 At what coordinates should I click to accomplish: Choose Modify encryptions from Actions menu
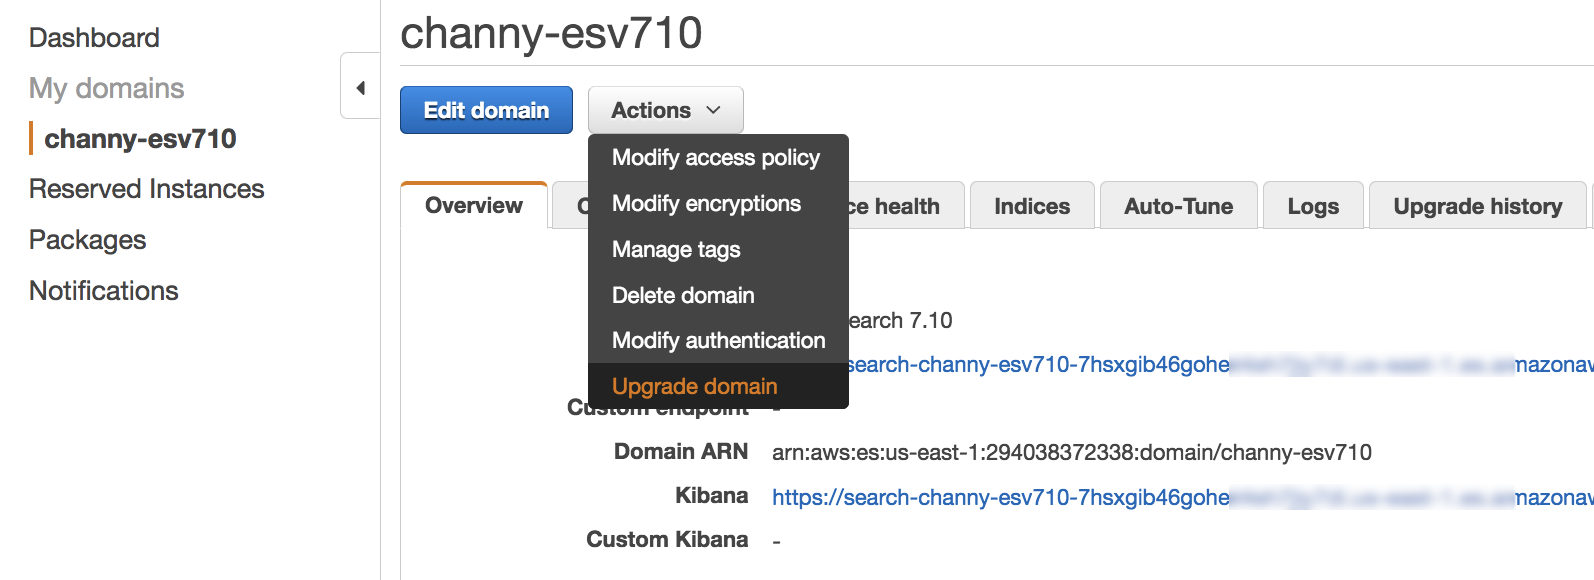[706, 204]
